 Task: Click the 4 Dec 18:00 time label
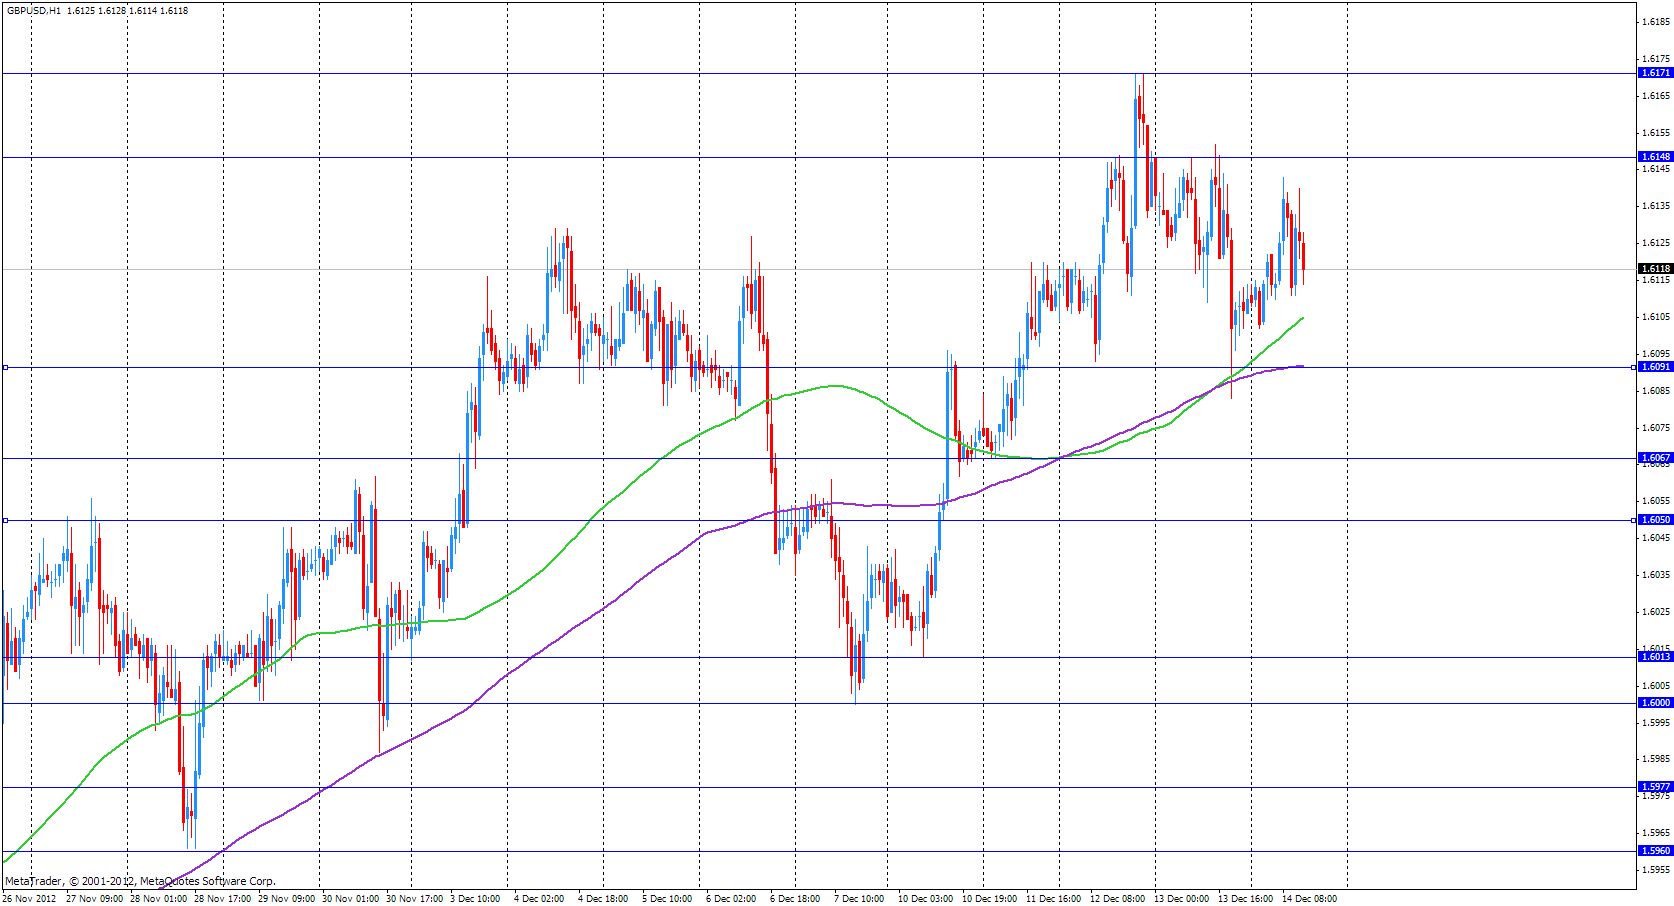[603, 899]
